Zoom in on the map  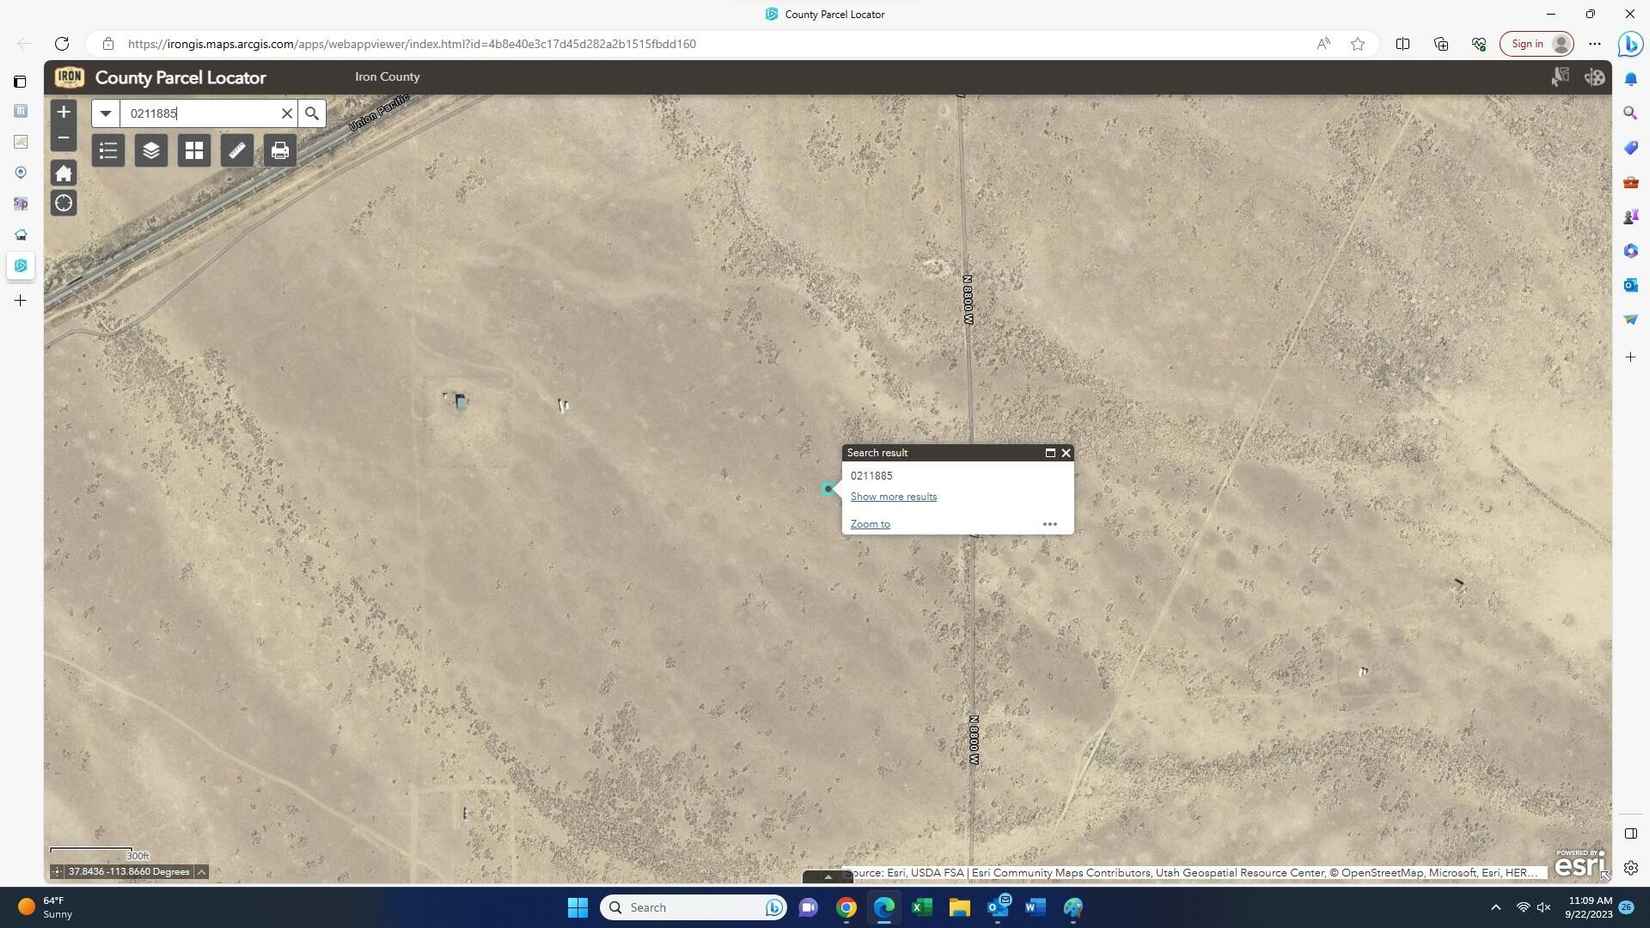point(64,112)
